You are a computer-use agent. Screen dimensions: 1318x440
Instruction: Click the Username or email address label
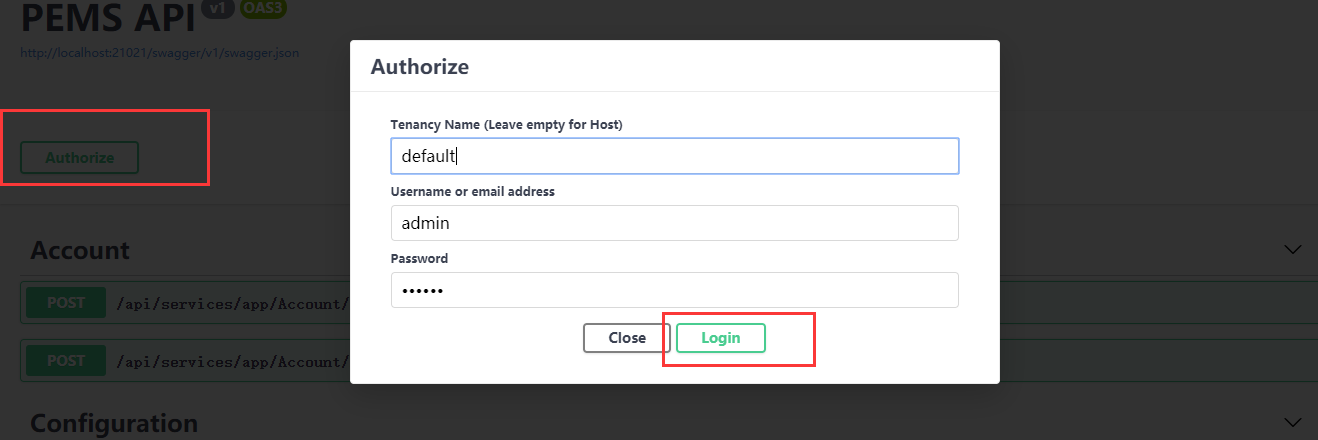472,191
